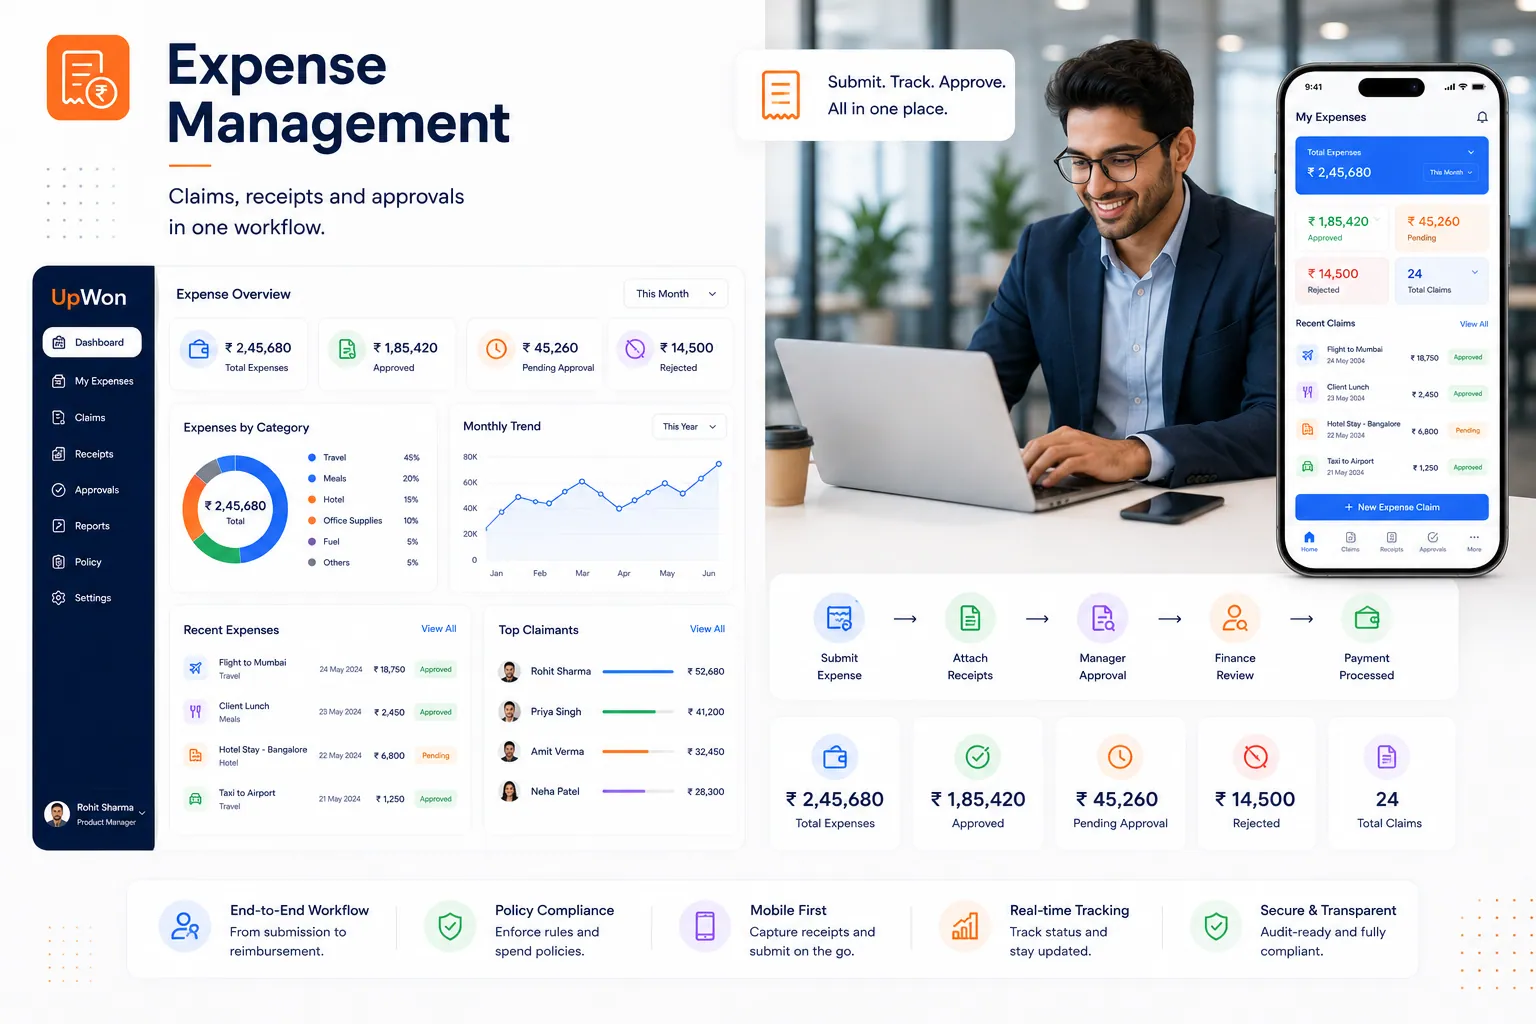Tap the Approvals tab in phone bottom bar
This screenshot has width=1536, height=1024.
(1433, 541)
